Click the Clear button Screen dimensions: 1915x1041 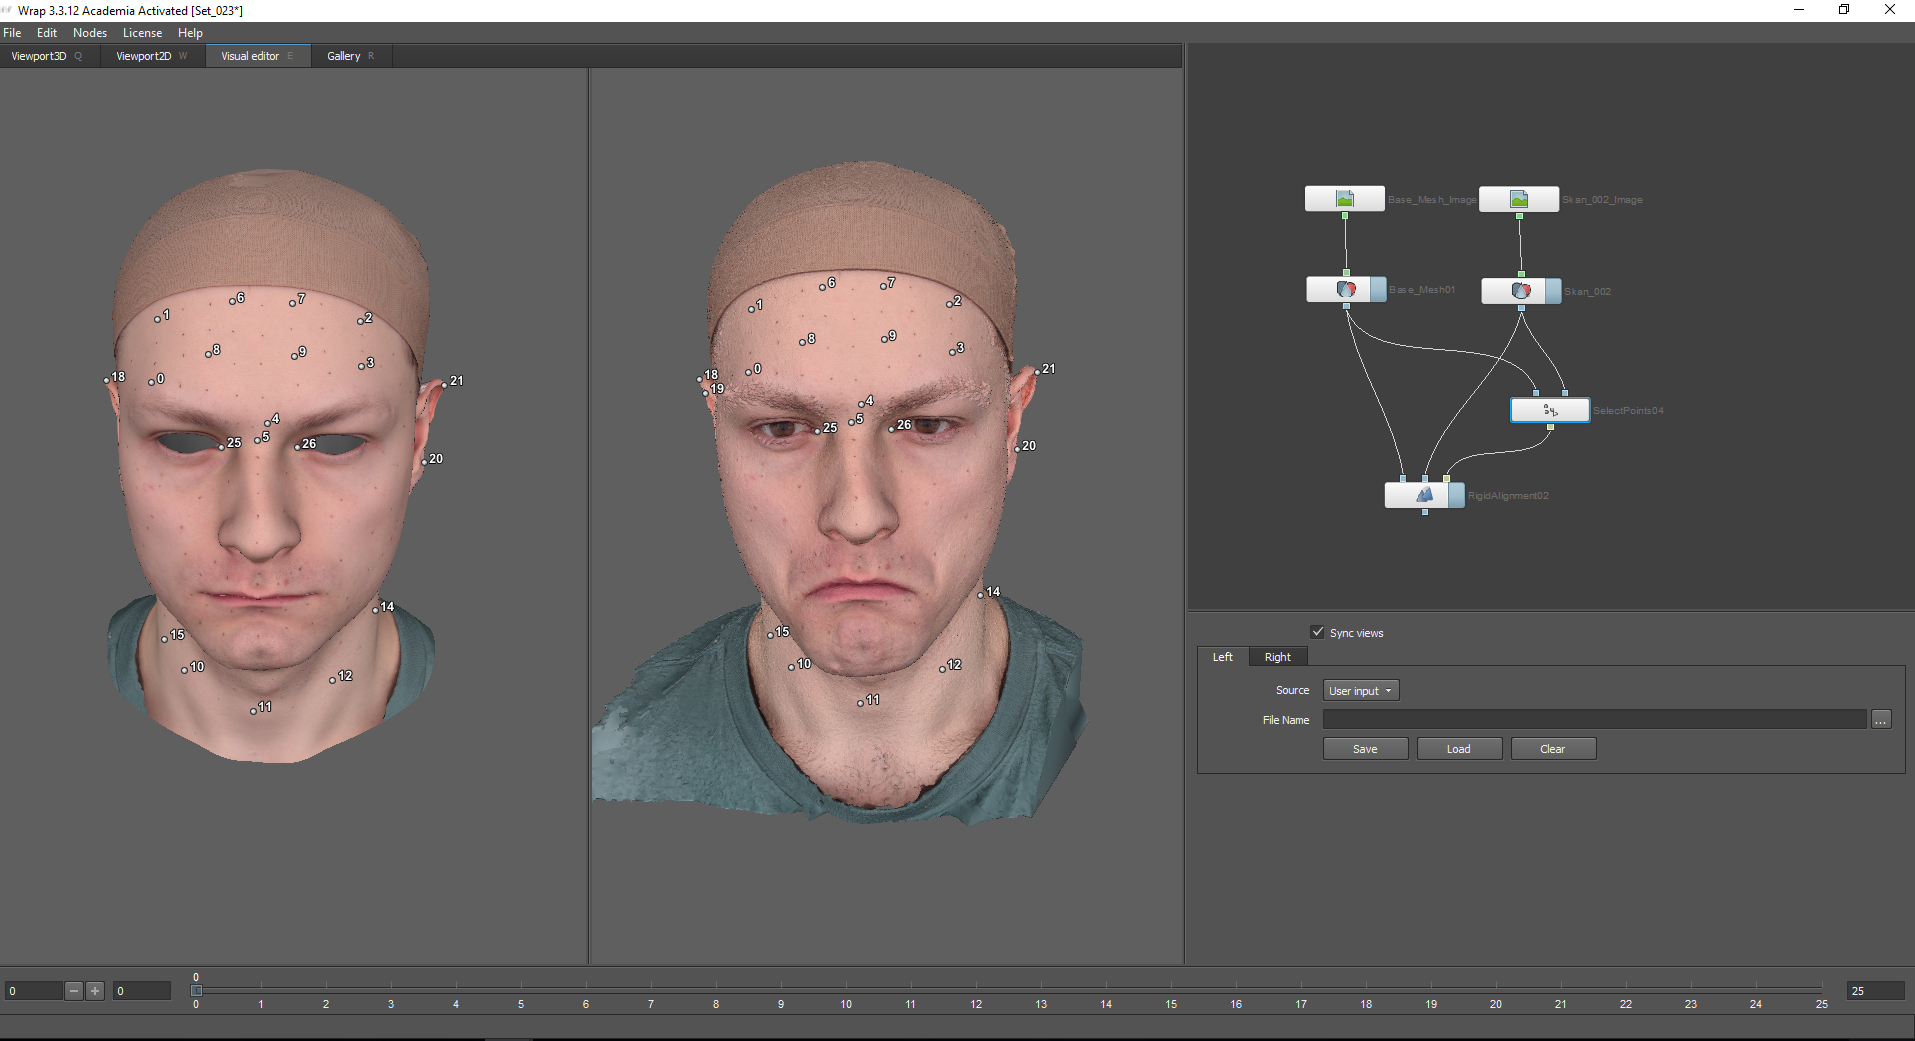[1553, 749]
